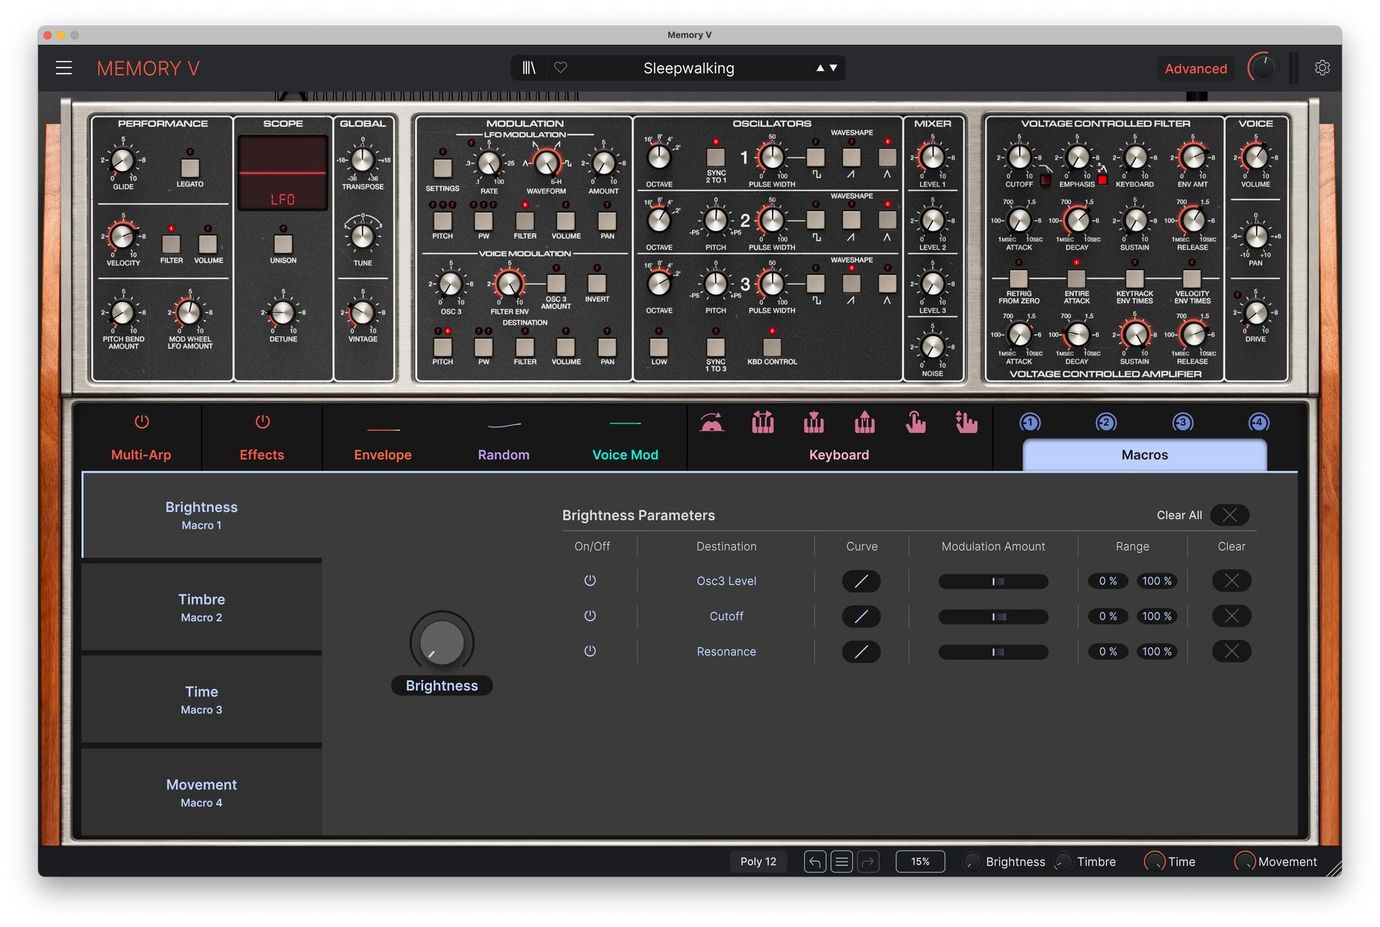Click the keyboard icon with horizontal double arrow
The height and width of the screenshot is (927, 1380).
(x=763, y=423)
